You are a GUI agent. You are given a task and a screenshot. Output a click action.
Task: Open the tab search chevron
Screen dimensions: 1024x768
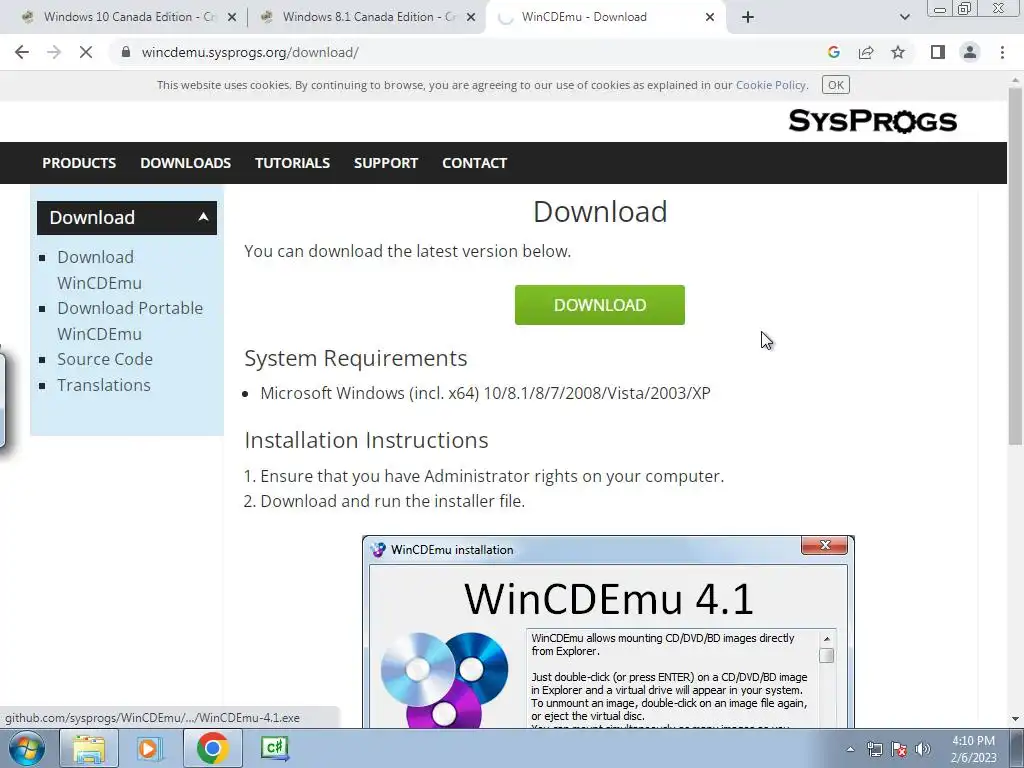point(904,17)
